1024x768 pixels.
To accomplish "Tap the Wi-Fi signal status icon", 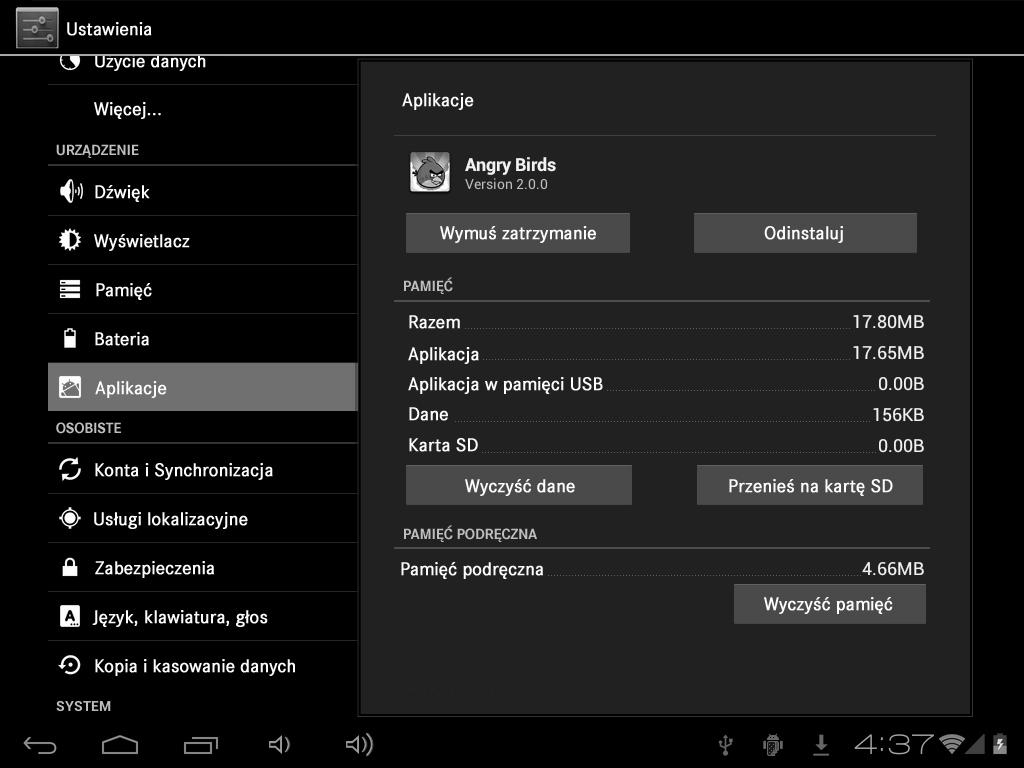I will tap(952, 743).
